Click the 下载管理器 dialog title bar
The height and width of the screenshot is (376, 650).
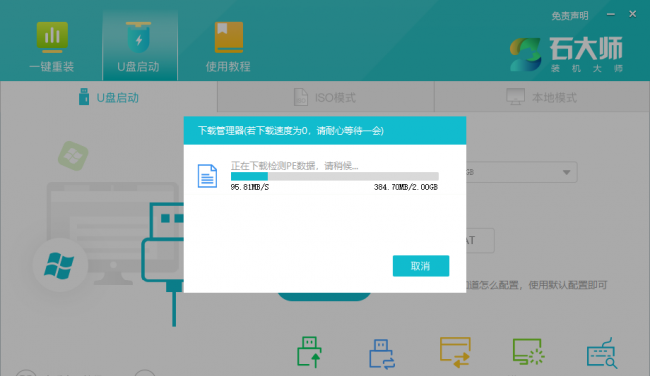point(325,131)
